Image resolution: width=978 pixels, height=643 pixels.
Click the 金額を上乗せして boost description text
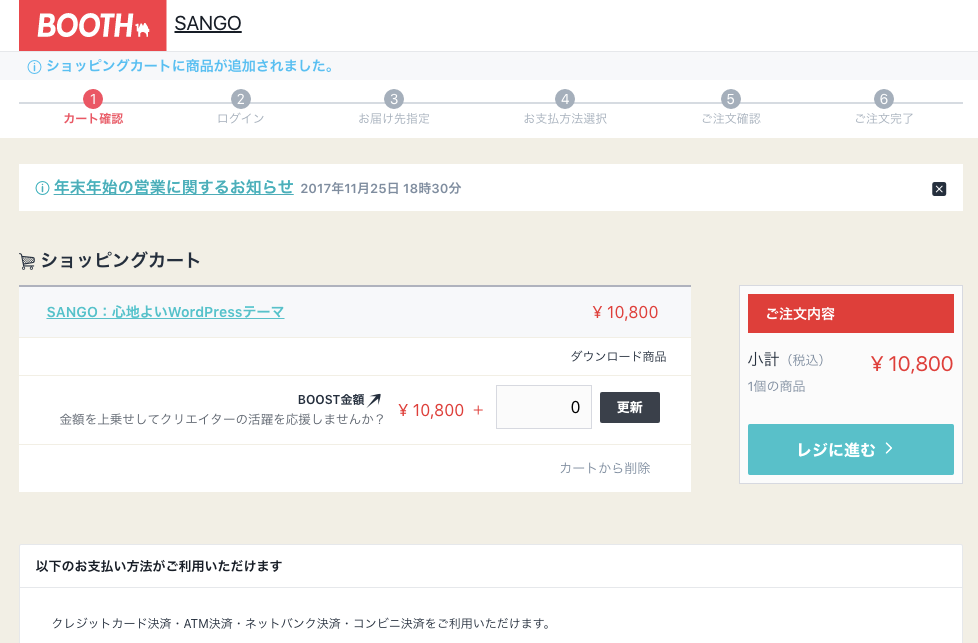pos(221,419)
